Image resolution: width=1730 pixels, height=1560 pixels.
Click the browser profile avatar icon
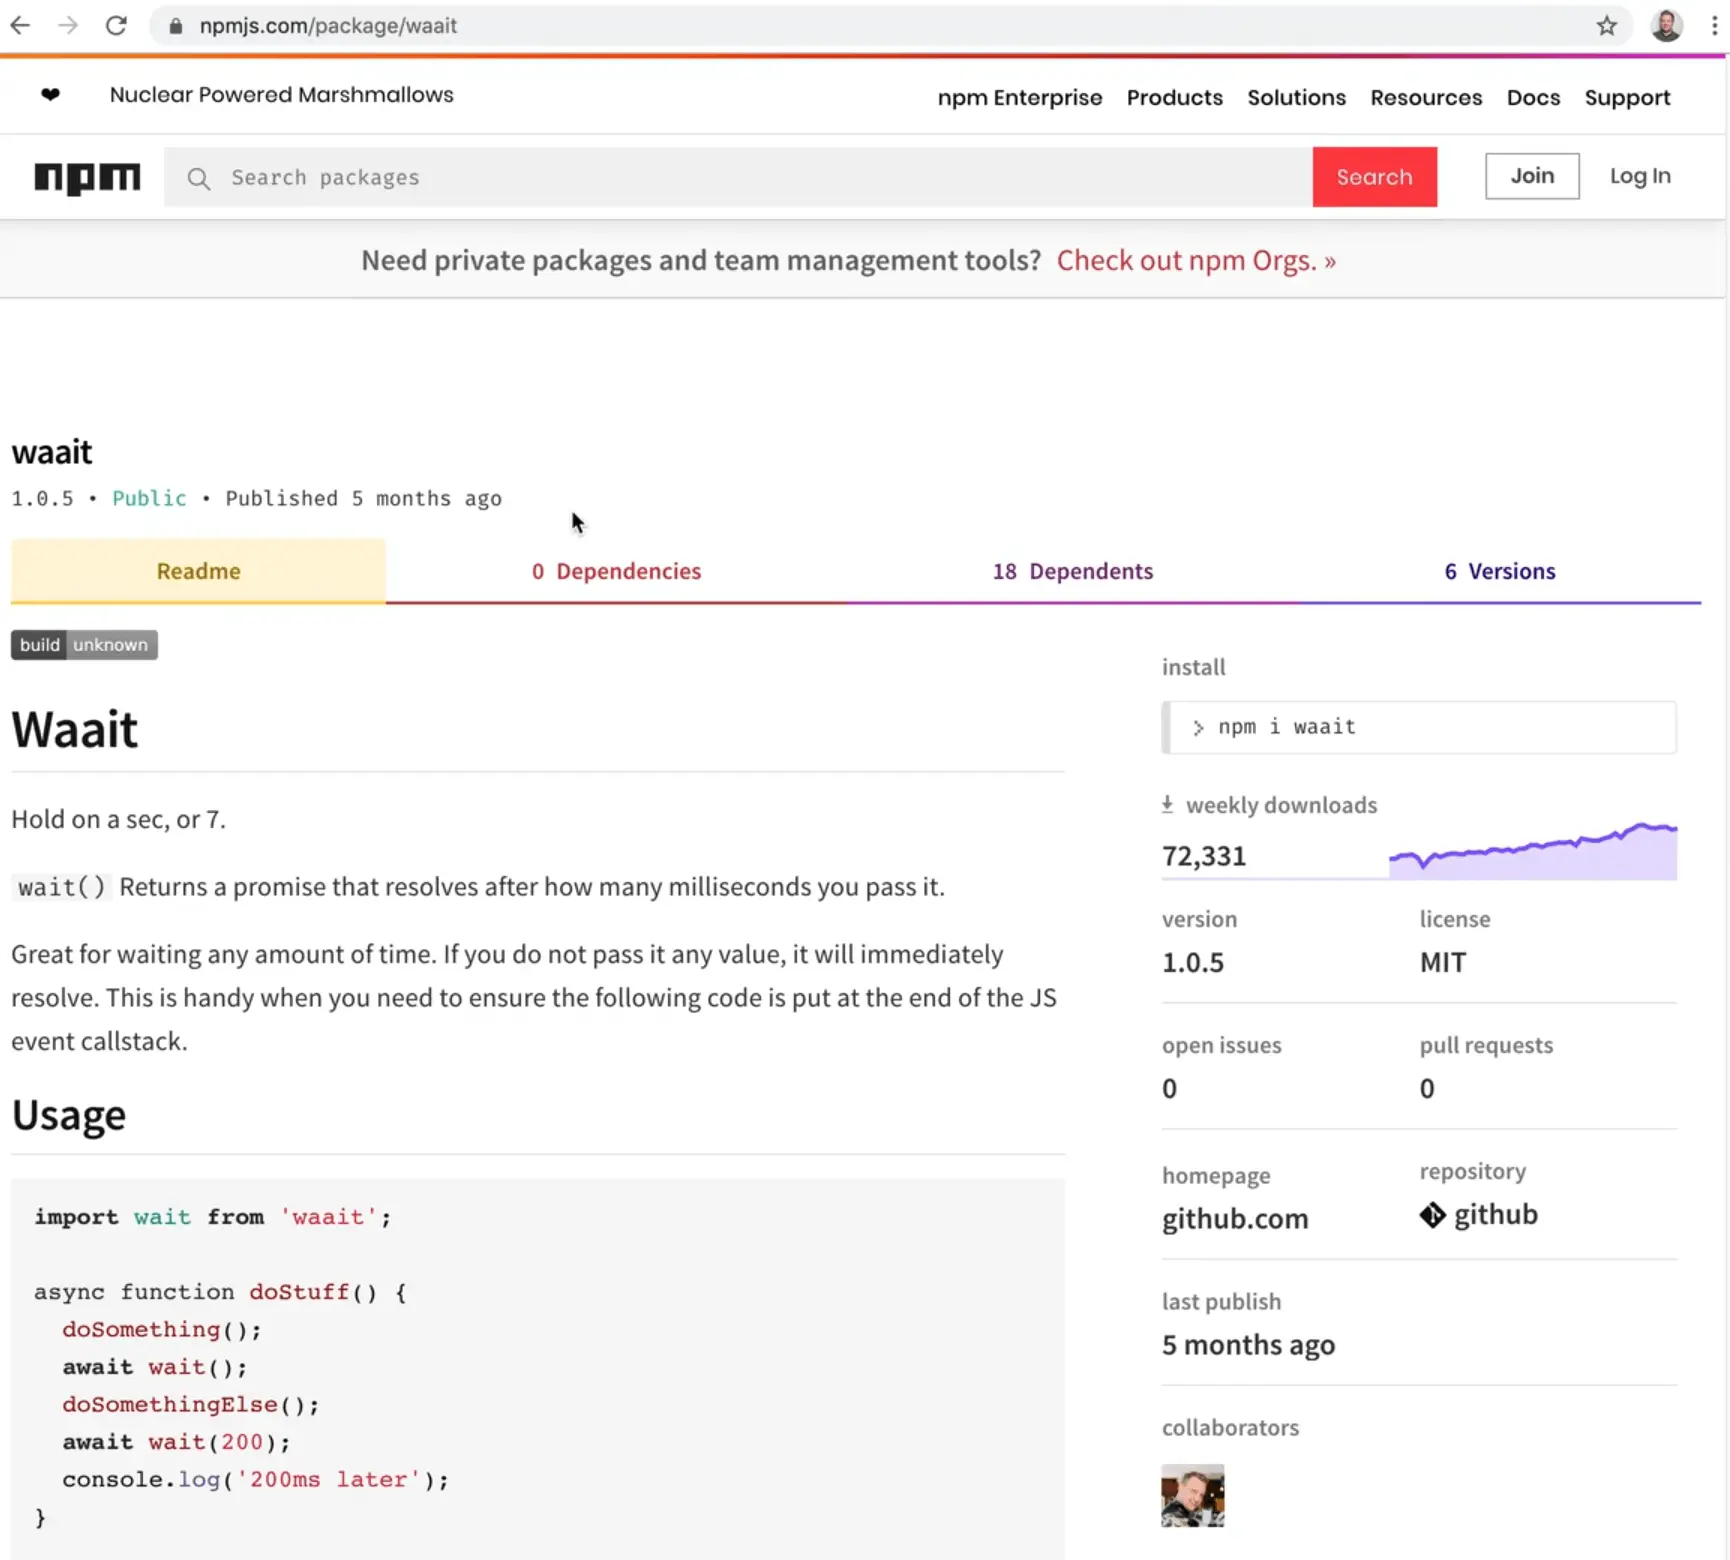pyautogui.click(x=1666, y=26)
